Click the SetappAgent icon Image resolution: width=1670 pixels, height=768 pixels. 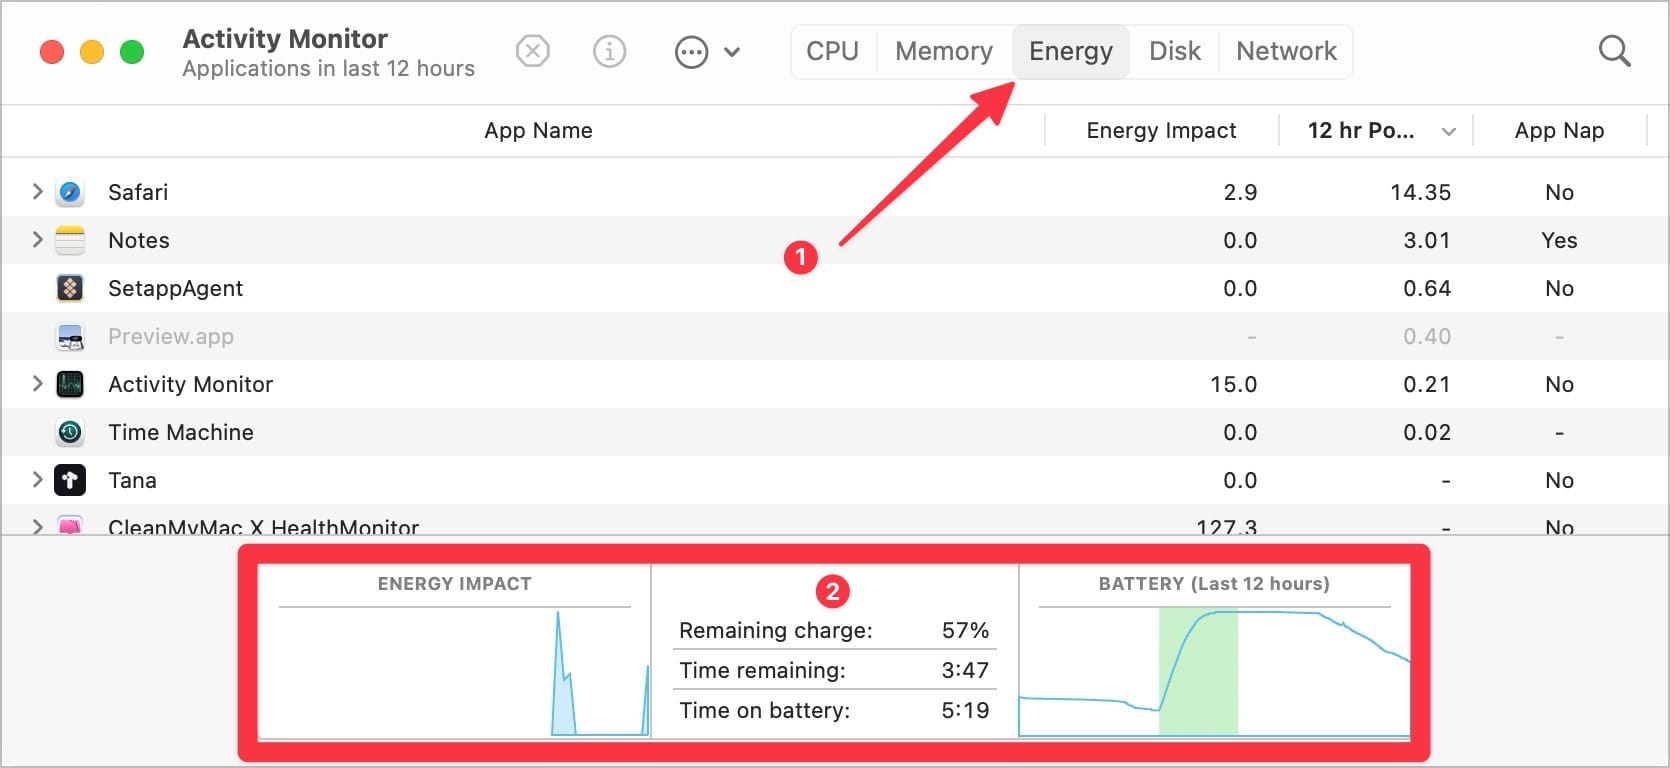pyautogui.click(x=70, y=288)
